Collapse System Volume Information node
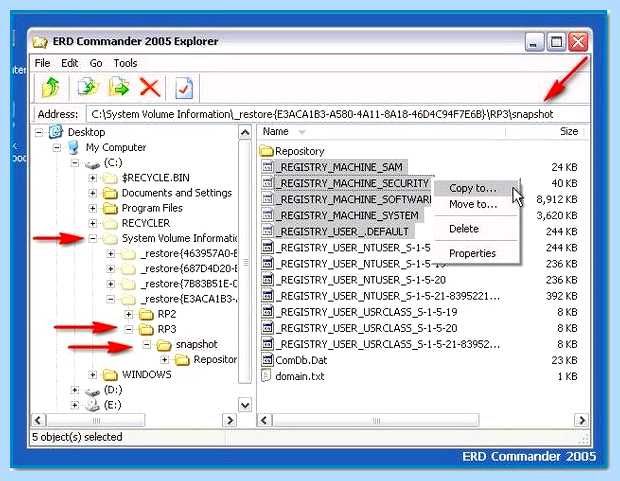The height and width of the screenshot is (481, 620). pos(93,239)
